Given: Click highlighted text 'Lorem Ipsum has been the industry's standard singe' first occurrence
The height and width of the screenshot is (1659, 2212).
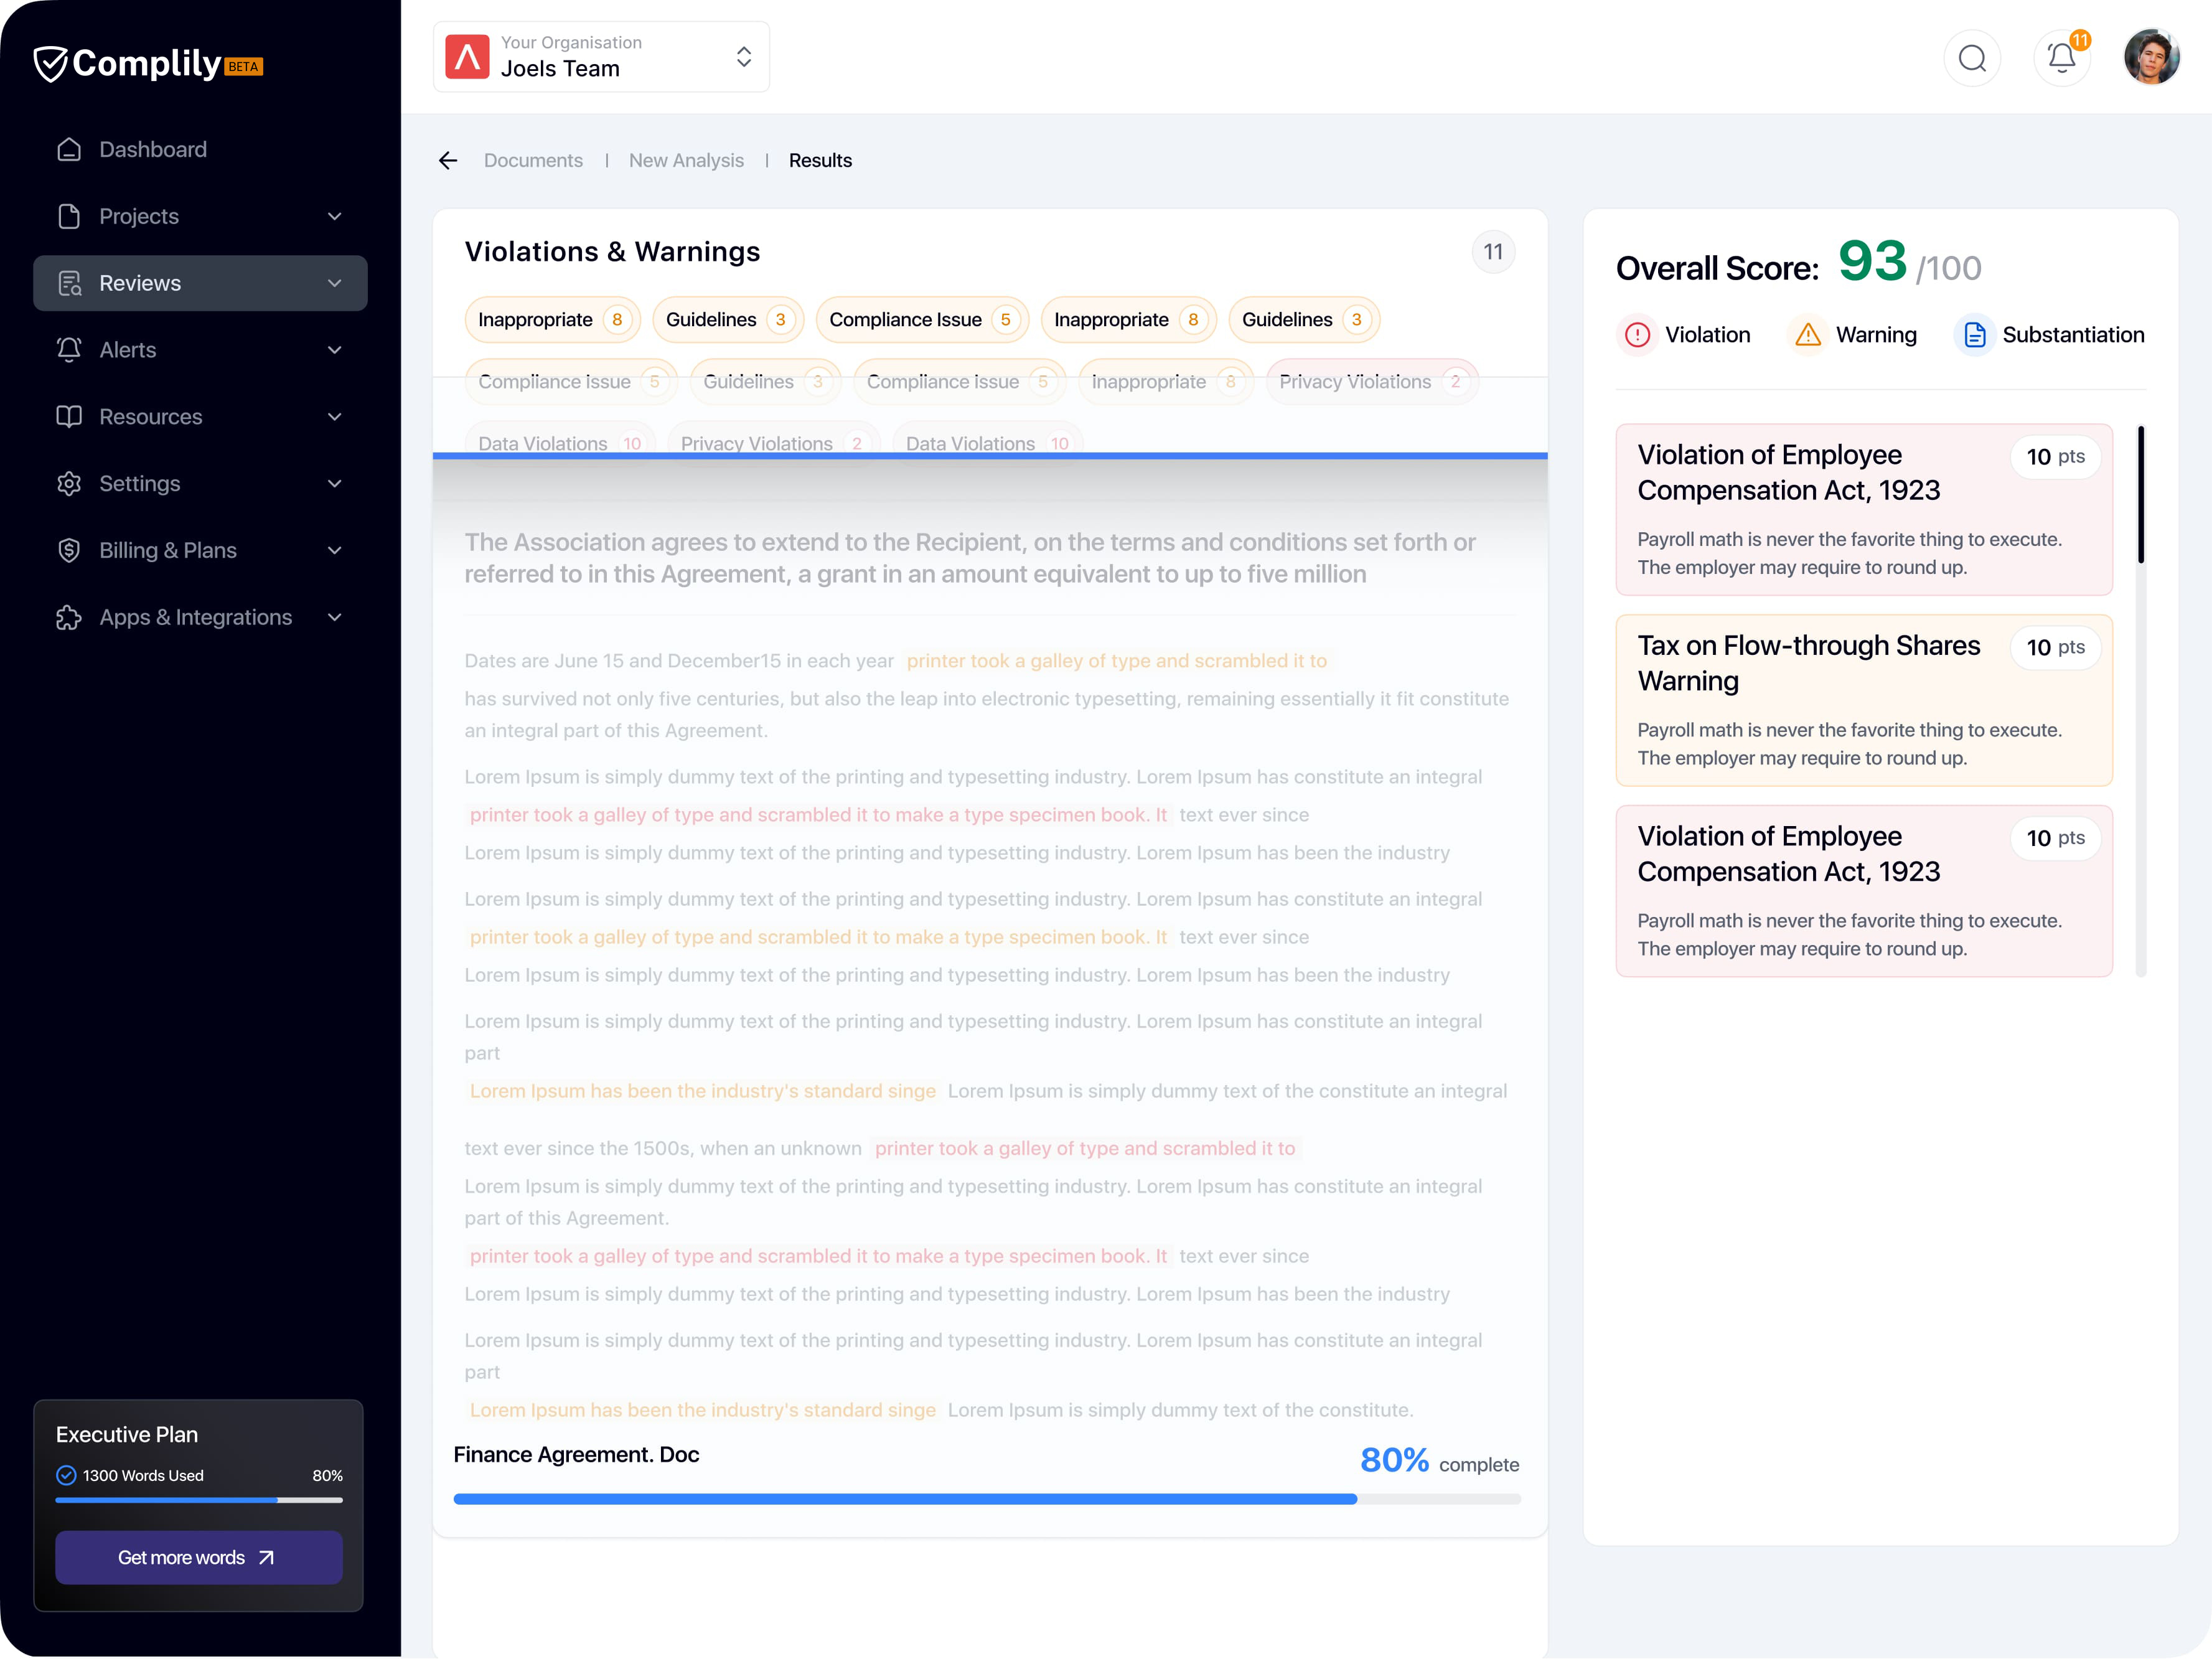Looking at the screenshot, I should [703, 1091].
